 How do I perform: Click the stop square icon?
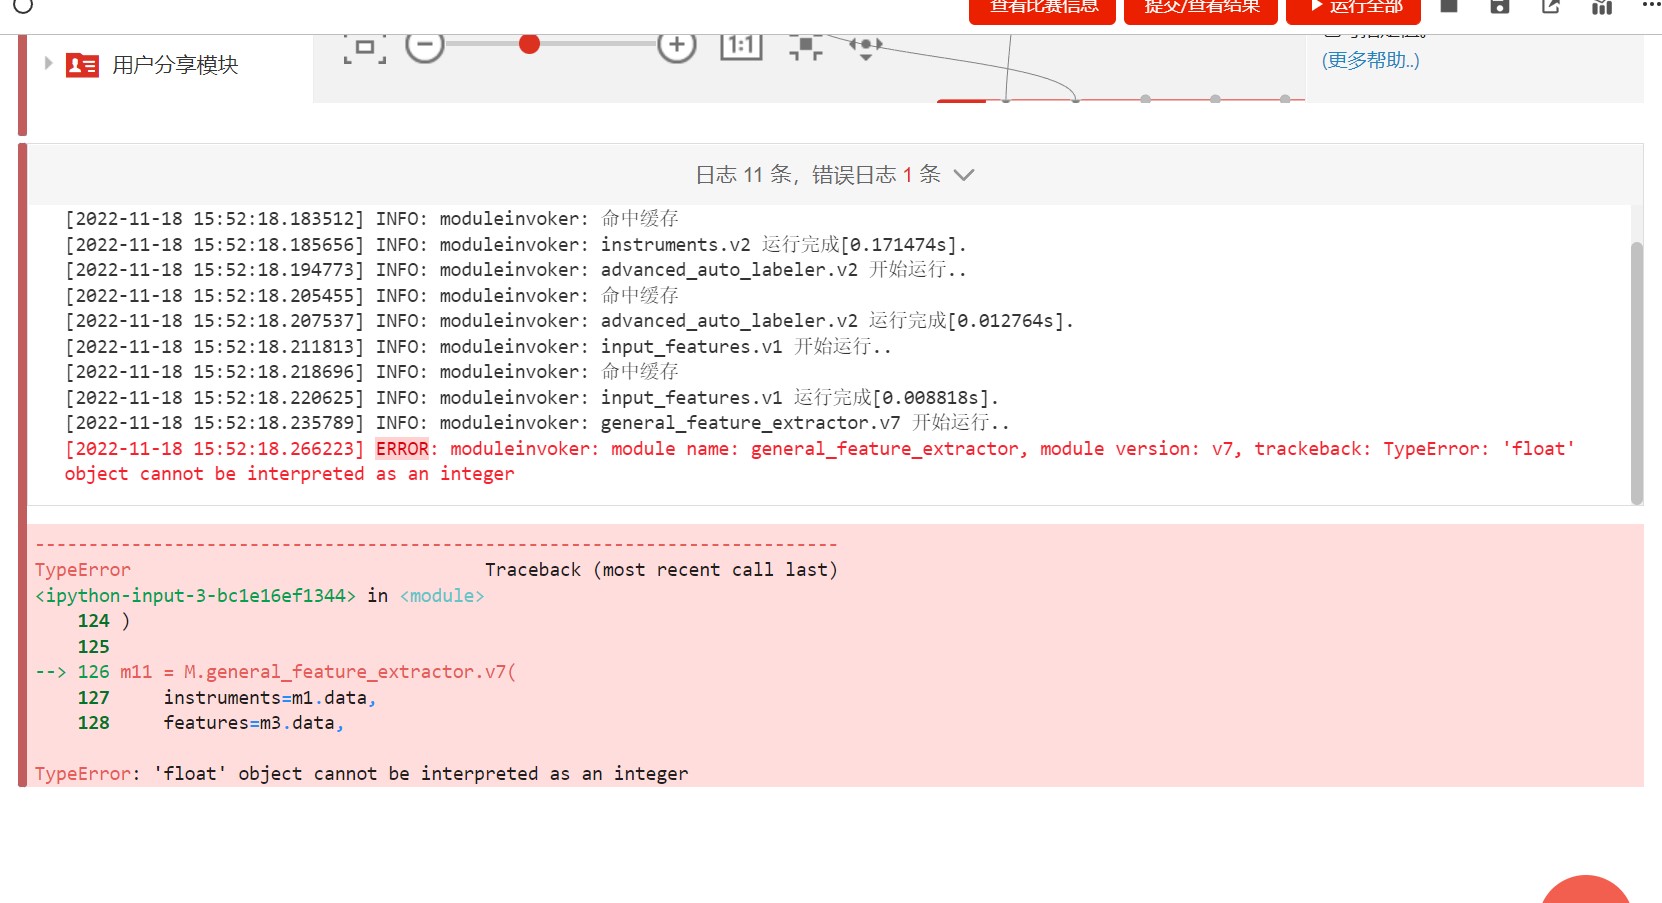[1449, 7]
